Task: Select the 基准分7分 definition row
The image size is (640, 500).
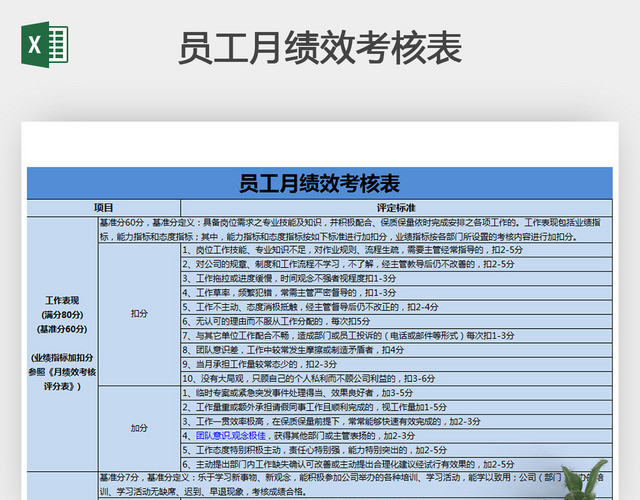Action: click(x=355, y=484)
